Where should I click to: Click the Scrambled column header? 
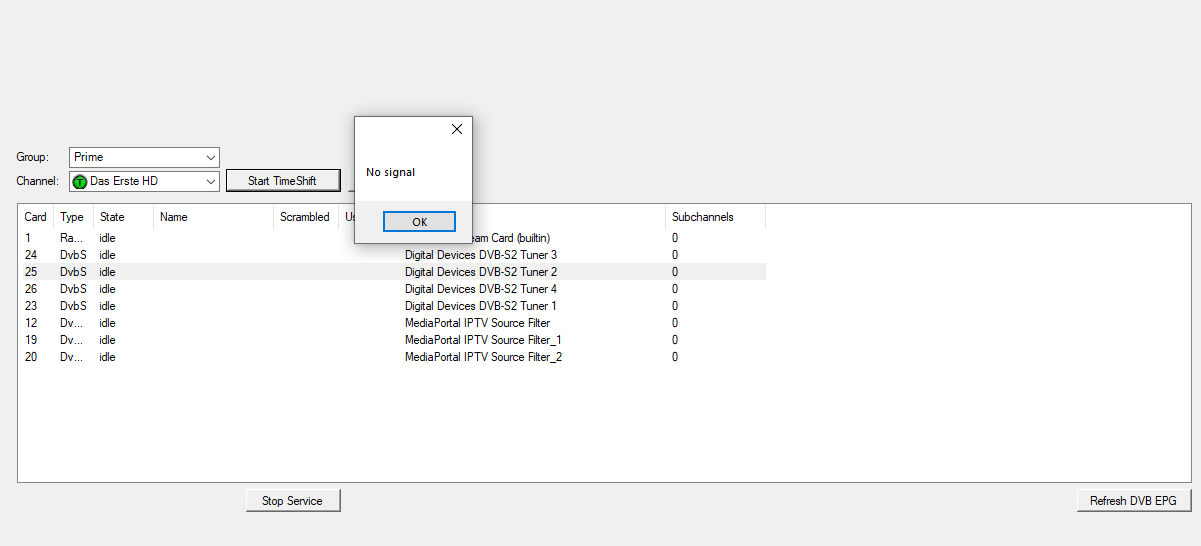(305, 217)
